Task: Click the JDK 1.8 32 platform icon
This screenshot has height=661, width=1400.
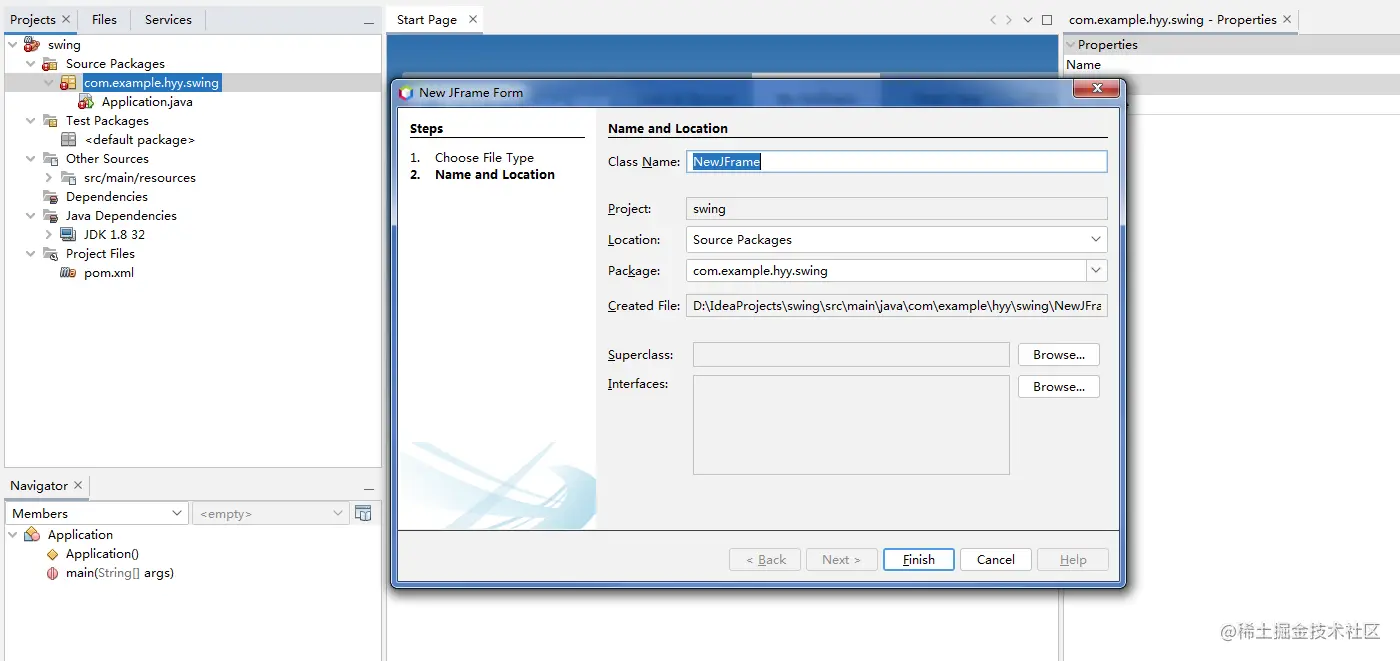Action: click(68, 235)
